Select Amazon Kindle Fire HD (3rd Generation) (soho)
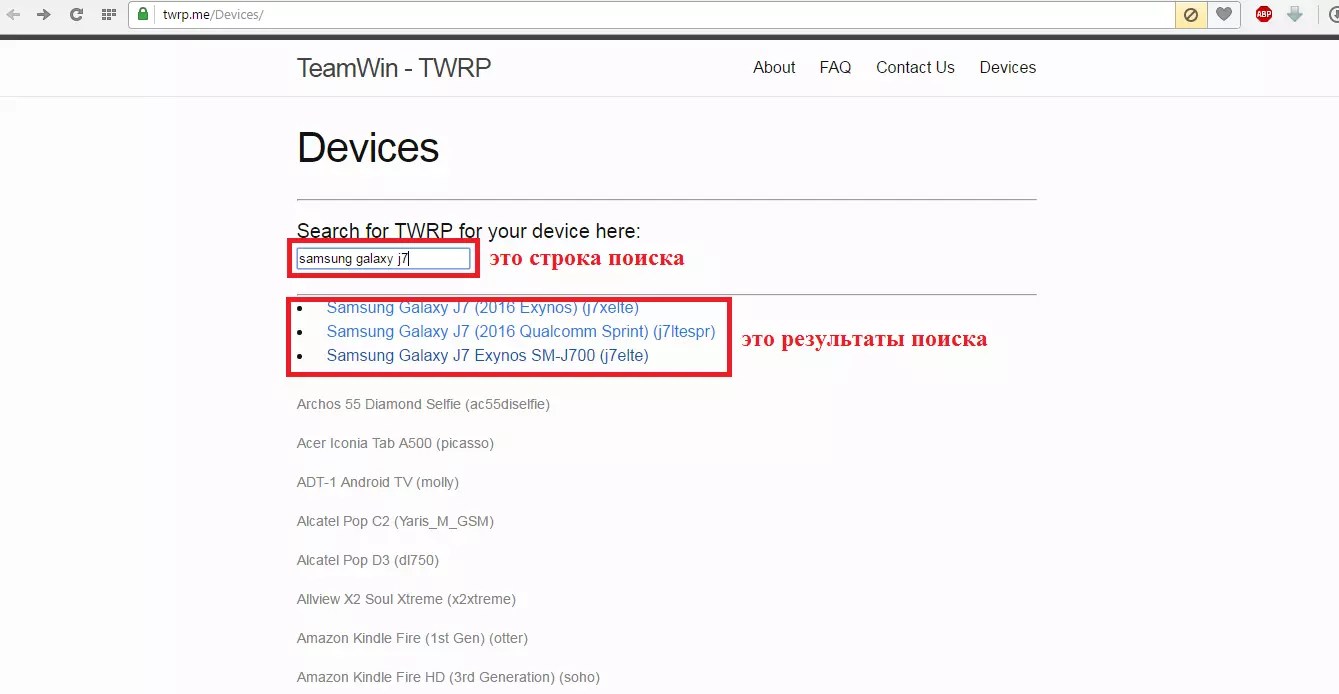The width and height of the screenshot is (1339, 694). 448,677
